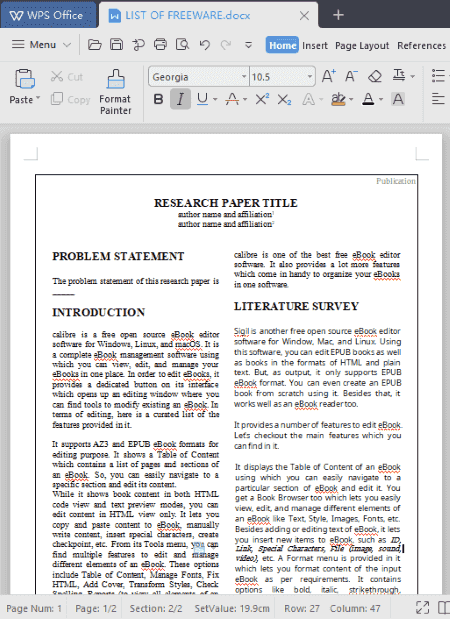Expand font color dropdown arrow
This screenshot has height=619, width=450.
[381, 99]
